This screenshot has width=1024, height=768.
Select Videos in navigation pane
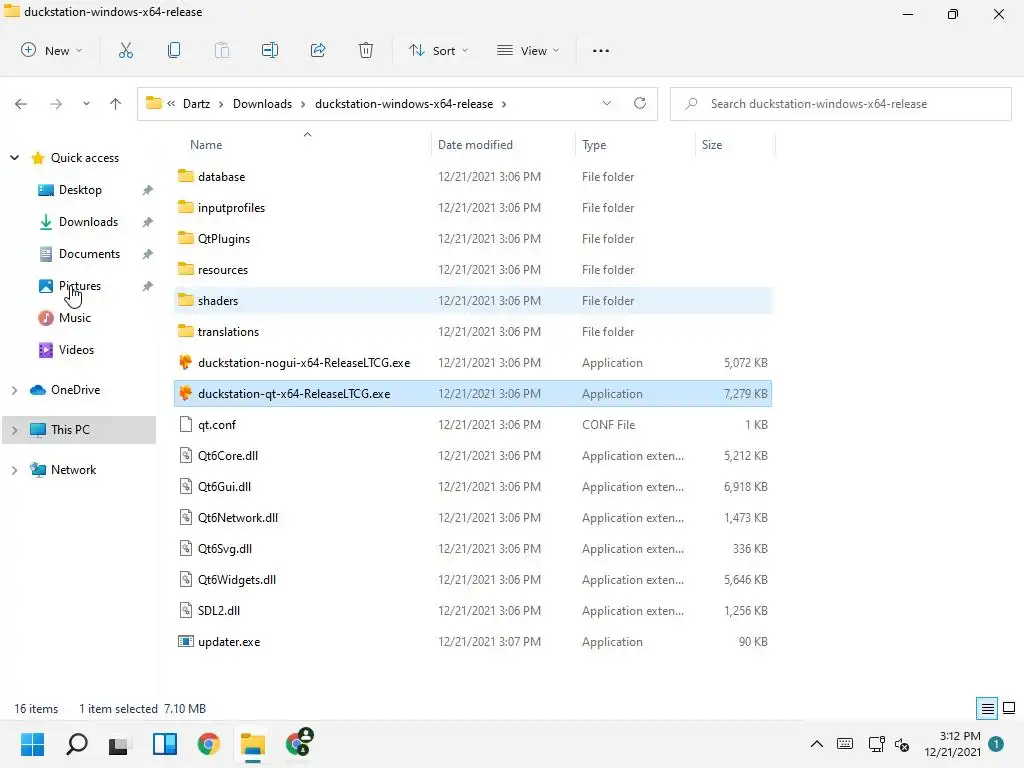[x=76, y=350]
